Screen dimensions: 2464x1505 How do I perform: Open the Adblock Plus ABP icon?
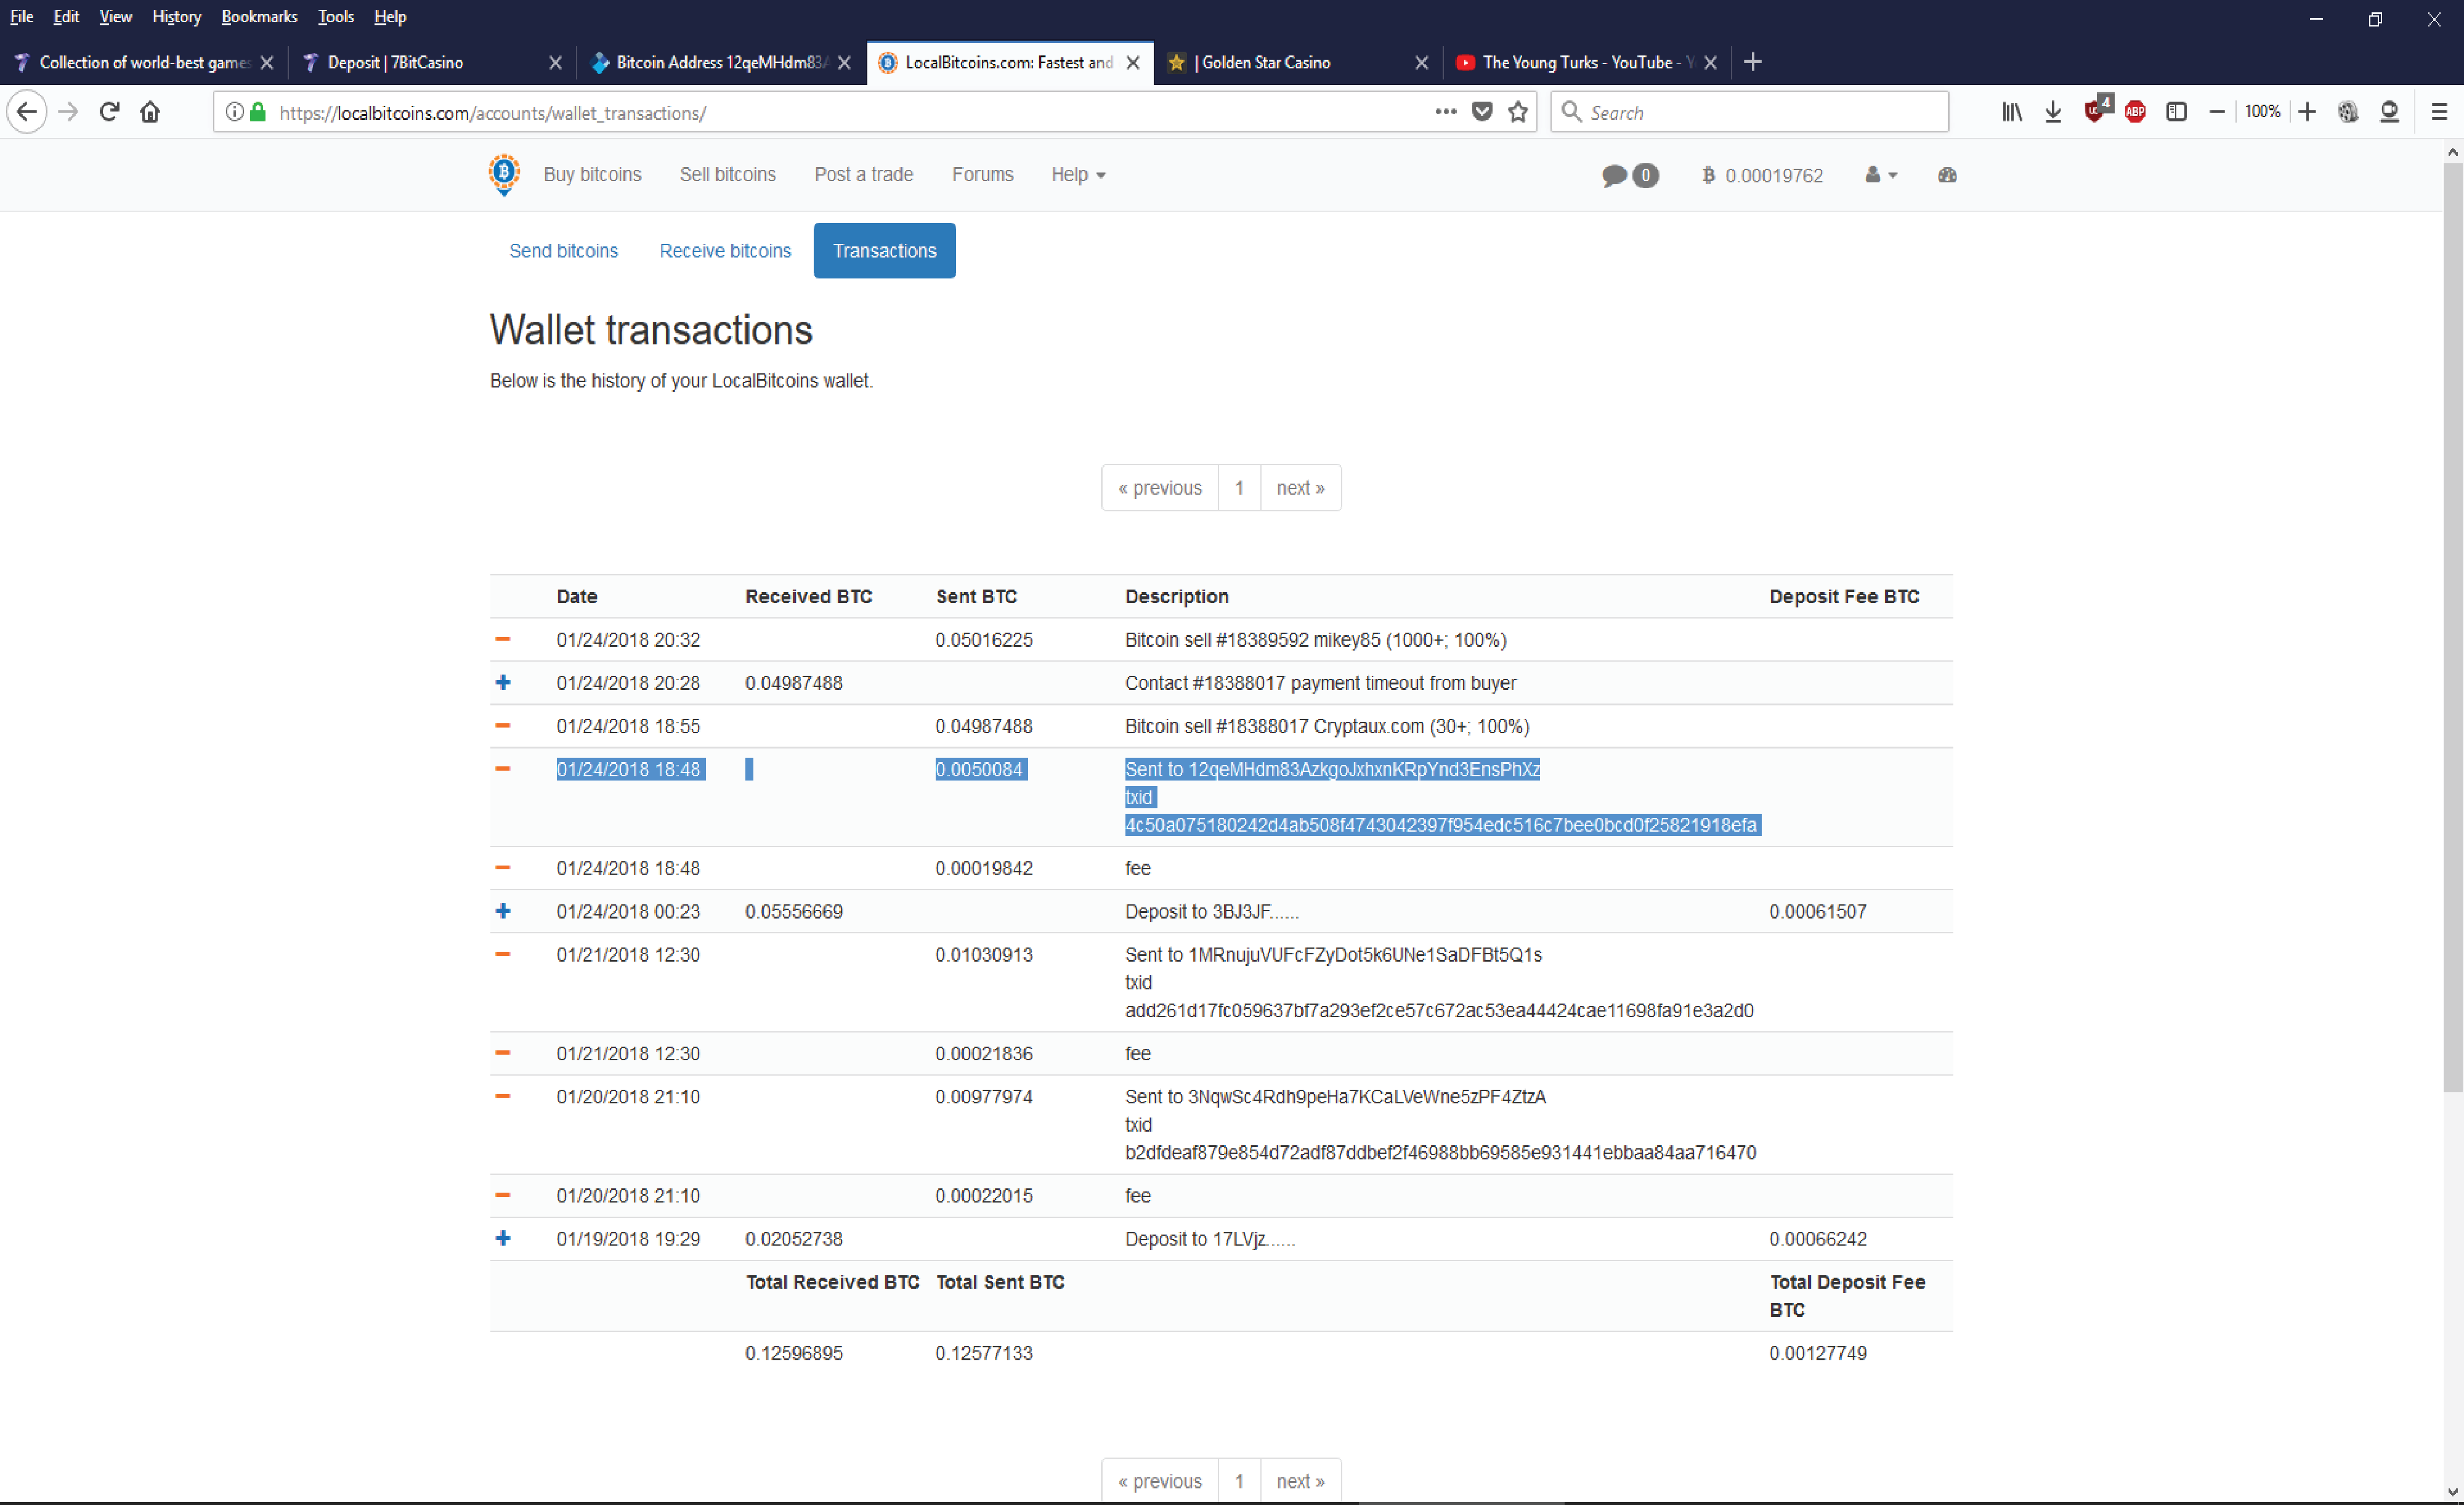pos(2135,112)
